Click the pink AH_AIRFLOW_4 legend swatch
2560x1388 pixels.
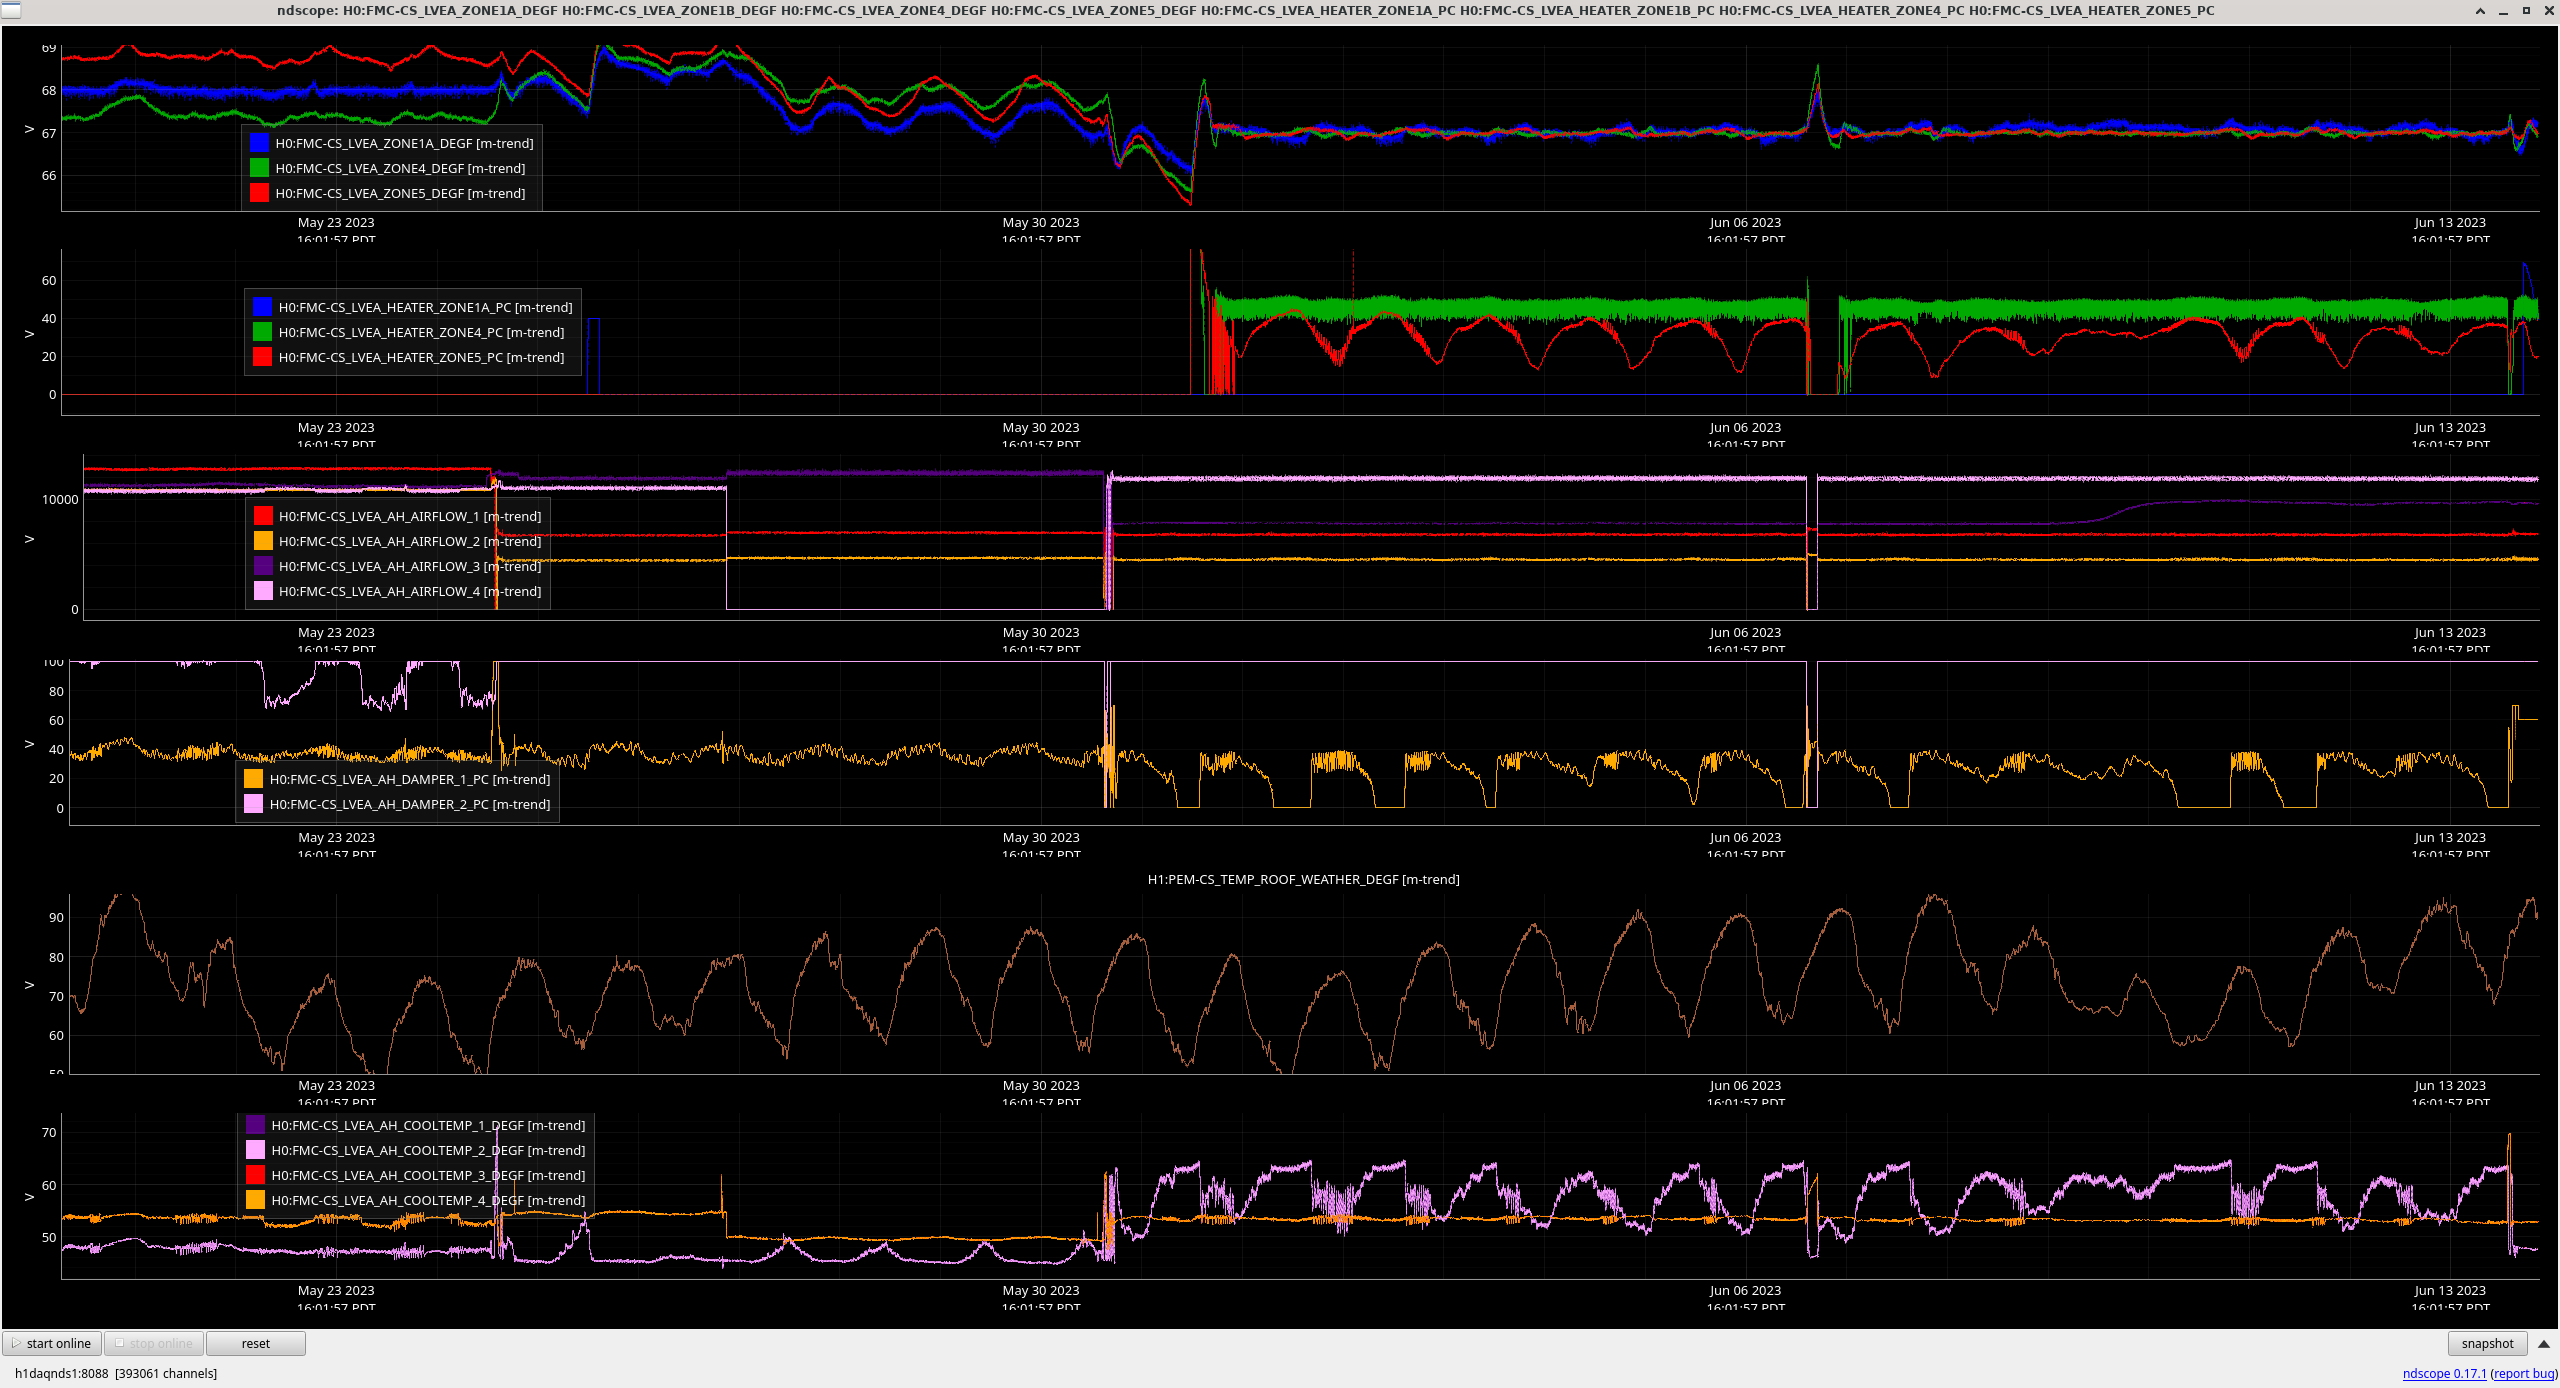point(263,591)
